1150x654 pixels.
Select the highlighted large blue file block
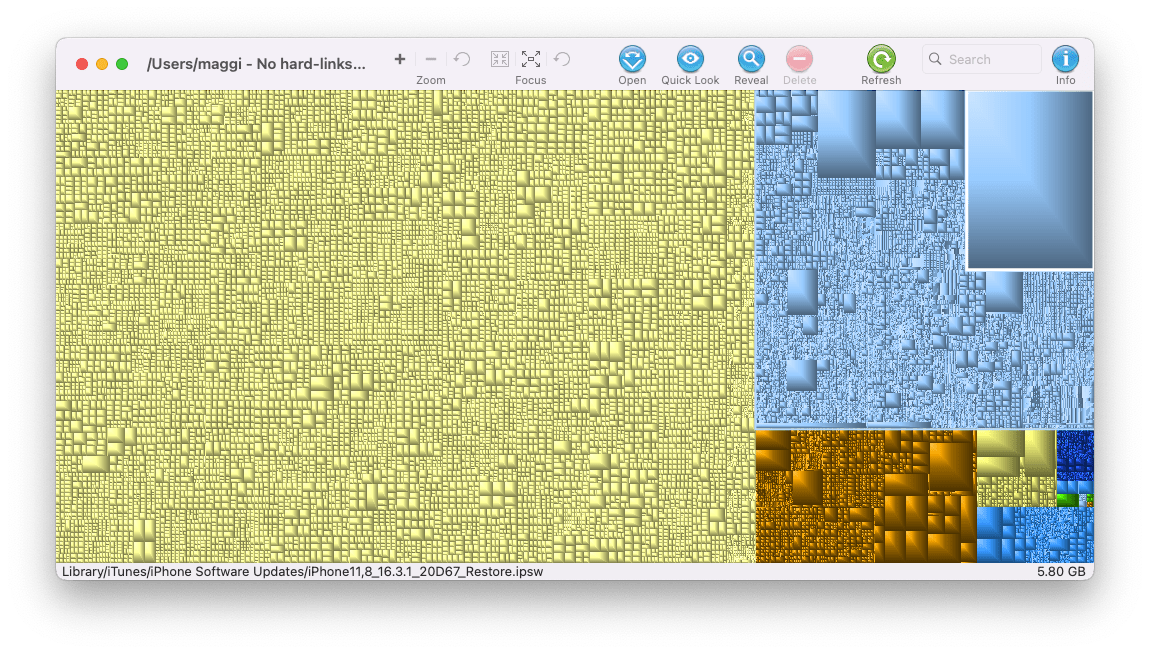pyautogui.click(x=1030, y=180)
